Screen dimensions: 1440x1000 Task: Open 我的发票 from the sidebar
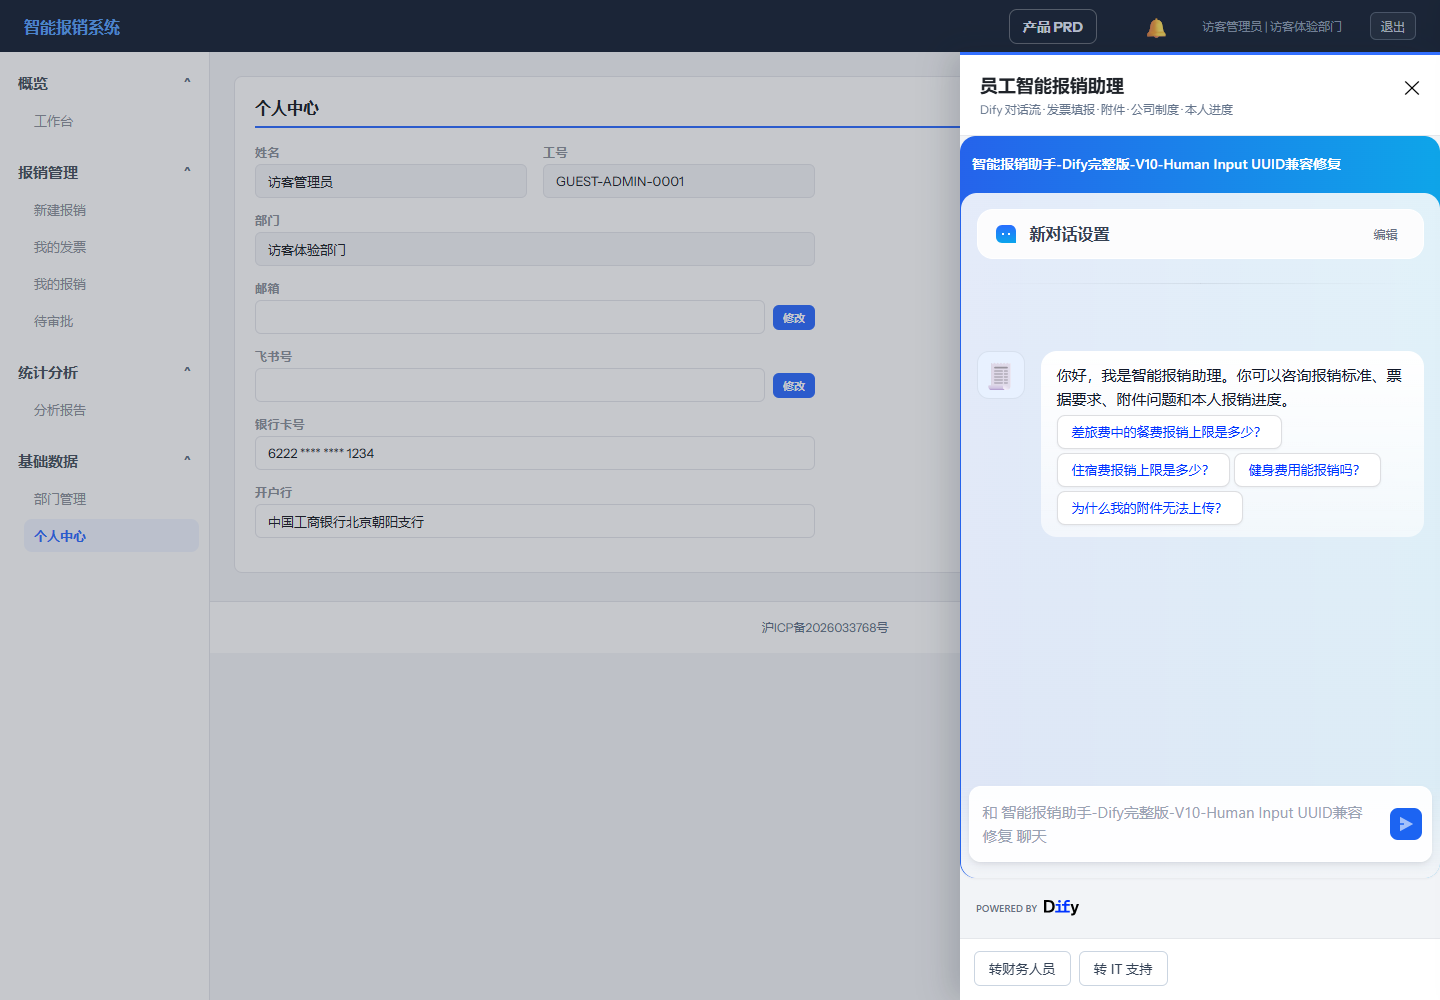pyautogui.click(x=111, y=247)
